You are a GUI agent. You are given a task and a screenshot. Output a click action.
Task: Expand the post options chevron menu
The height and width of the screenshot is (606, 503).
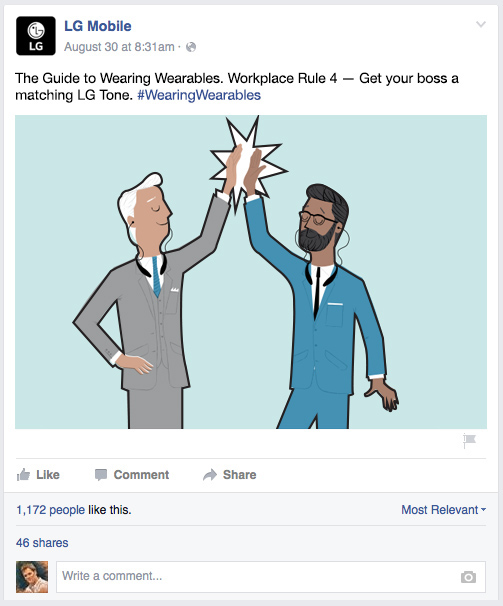pyautogui.click(x=481, y=24)
